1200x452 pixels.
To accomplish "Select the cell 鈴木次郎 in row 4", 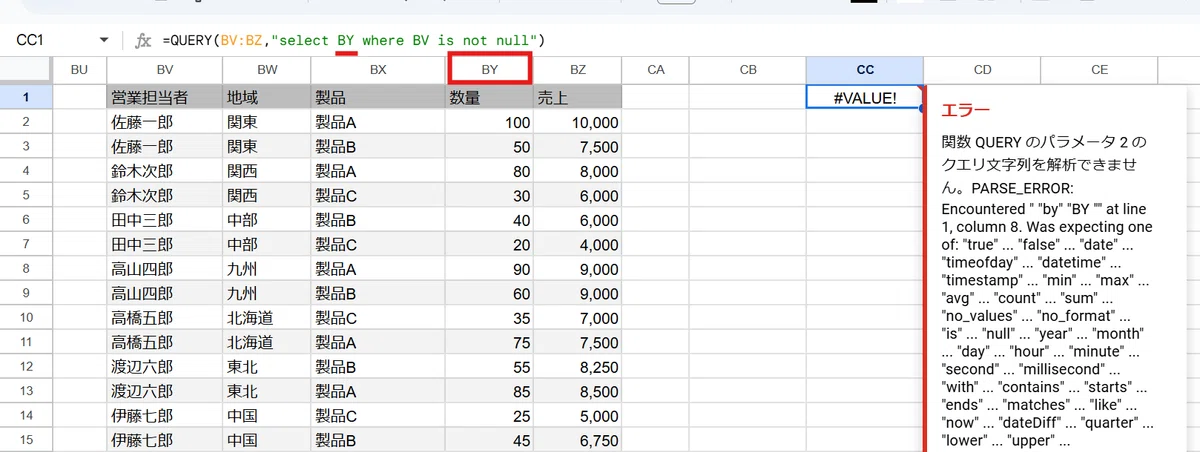I will coord(165,171).
